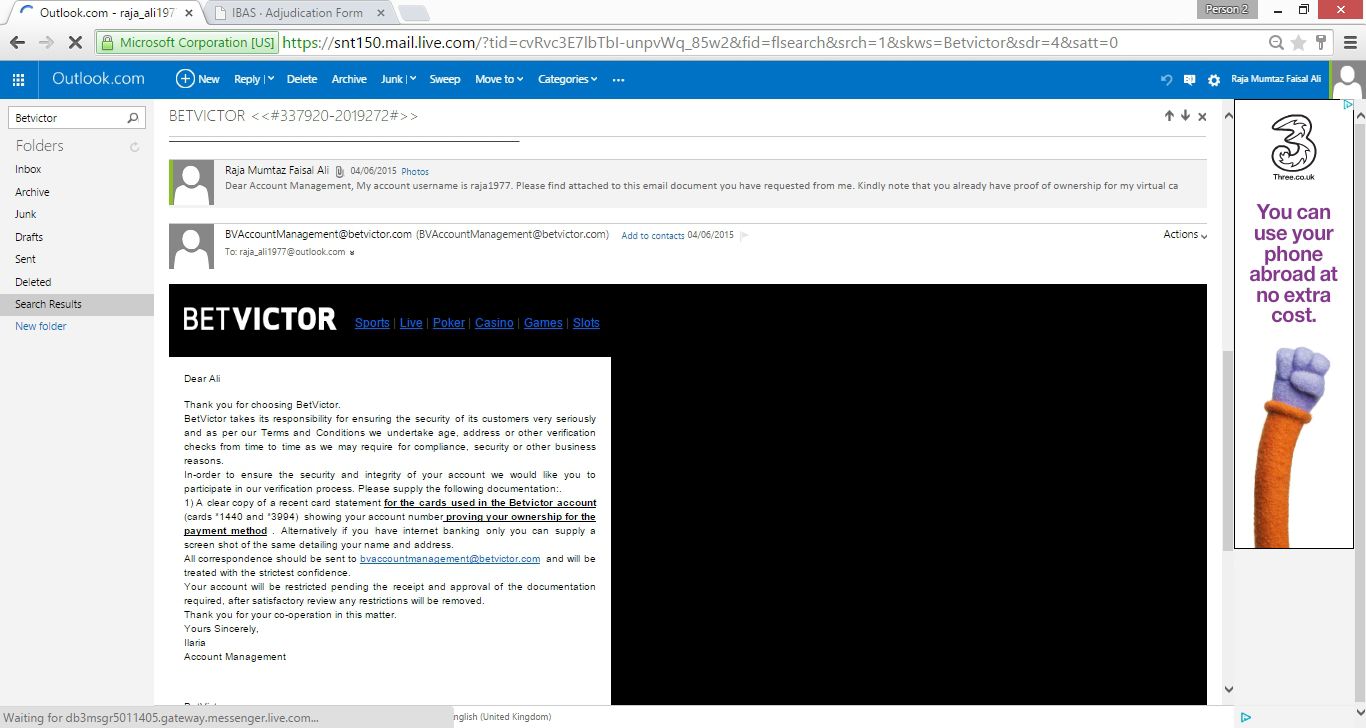The width and height of the screenshot is (1366, 728).
Task: Refresh folders with the circular arrow icon
Action: coord(134,147)
